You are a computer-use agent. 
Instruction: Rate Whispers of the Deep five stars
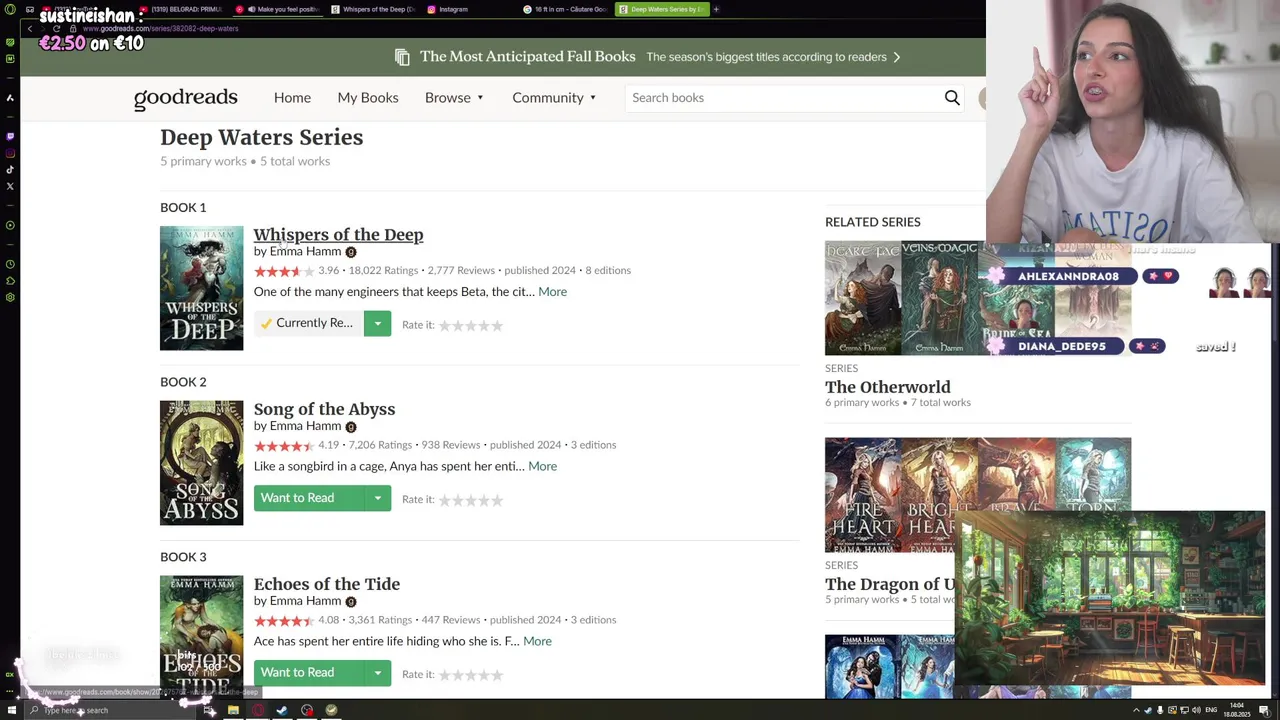click(x=496, y=325)
